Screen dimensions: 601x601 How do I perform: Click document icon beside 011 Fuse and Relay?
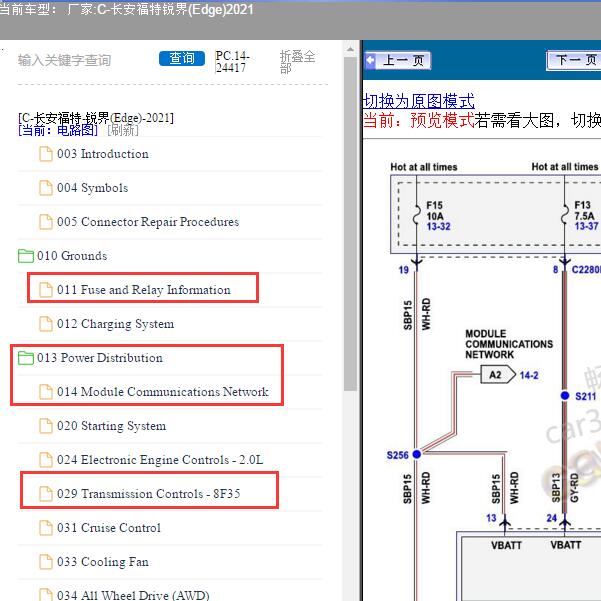coord(46,290)
